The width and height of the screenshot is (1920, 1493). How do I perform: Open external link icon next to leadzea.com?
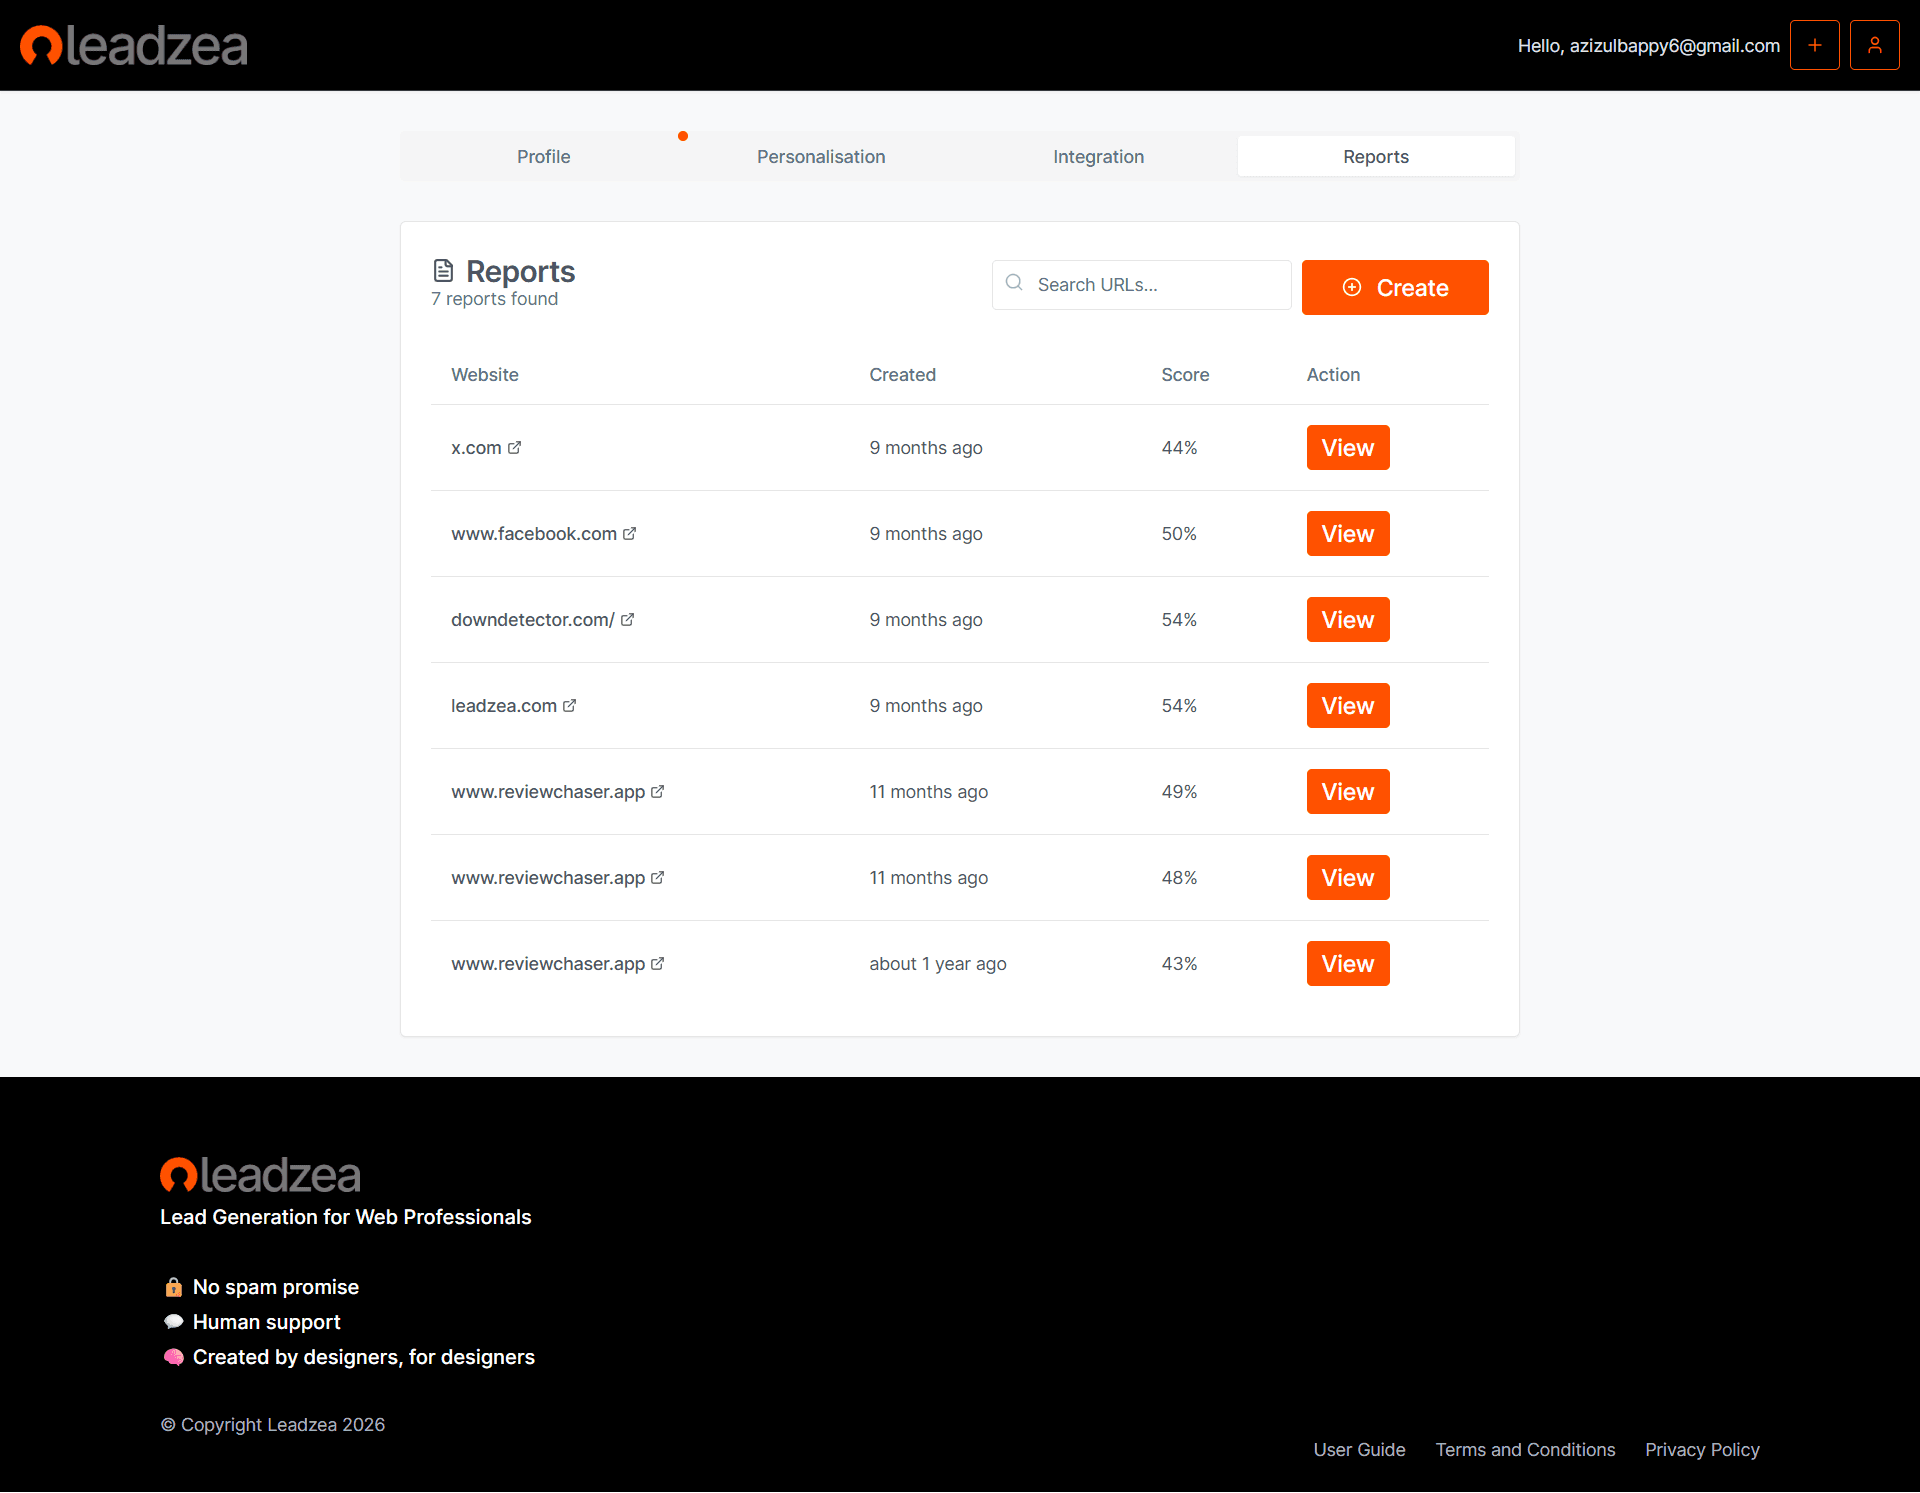(569, 706)
